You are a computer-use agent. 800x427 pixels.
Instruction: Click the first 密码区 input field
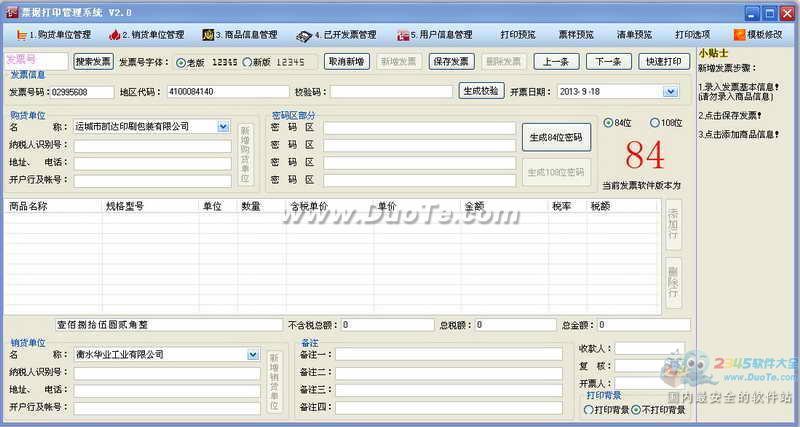[420, 128]
